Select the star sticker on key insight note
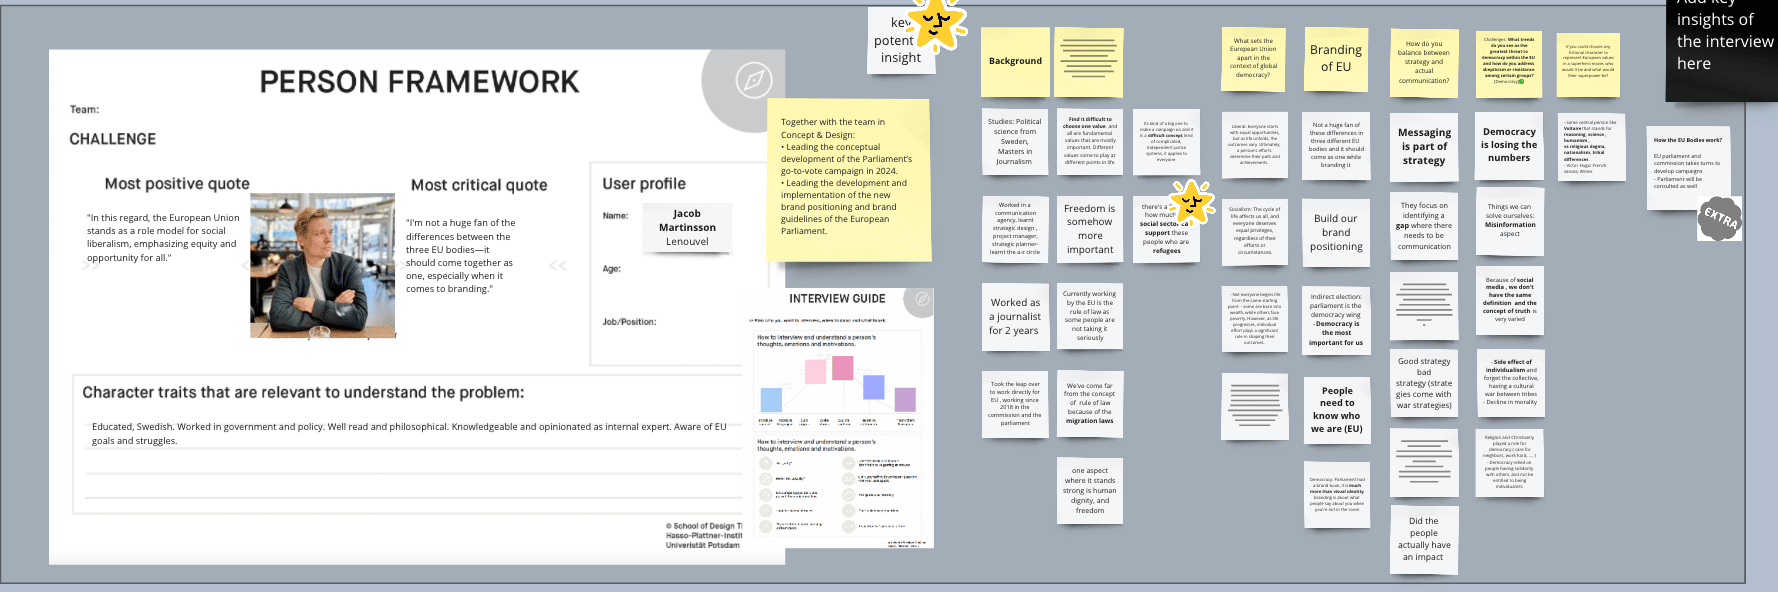The height and width of the screenshot is (592, 1778). point(936,22)
